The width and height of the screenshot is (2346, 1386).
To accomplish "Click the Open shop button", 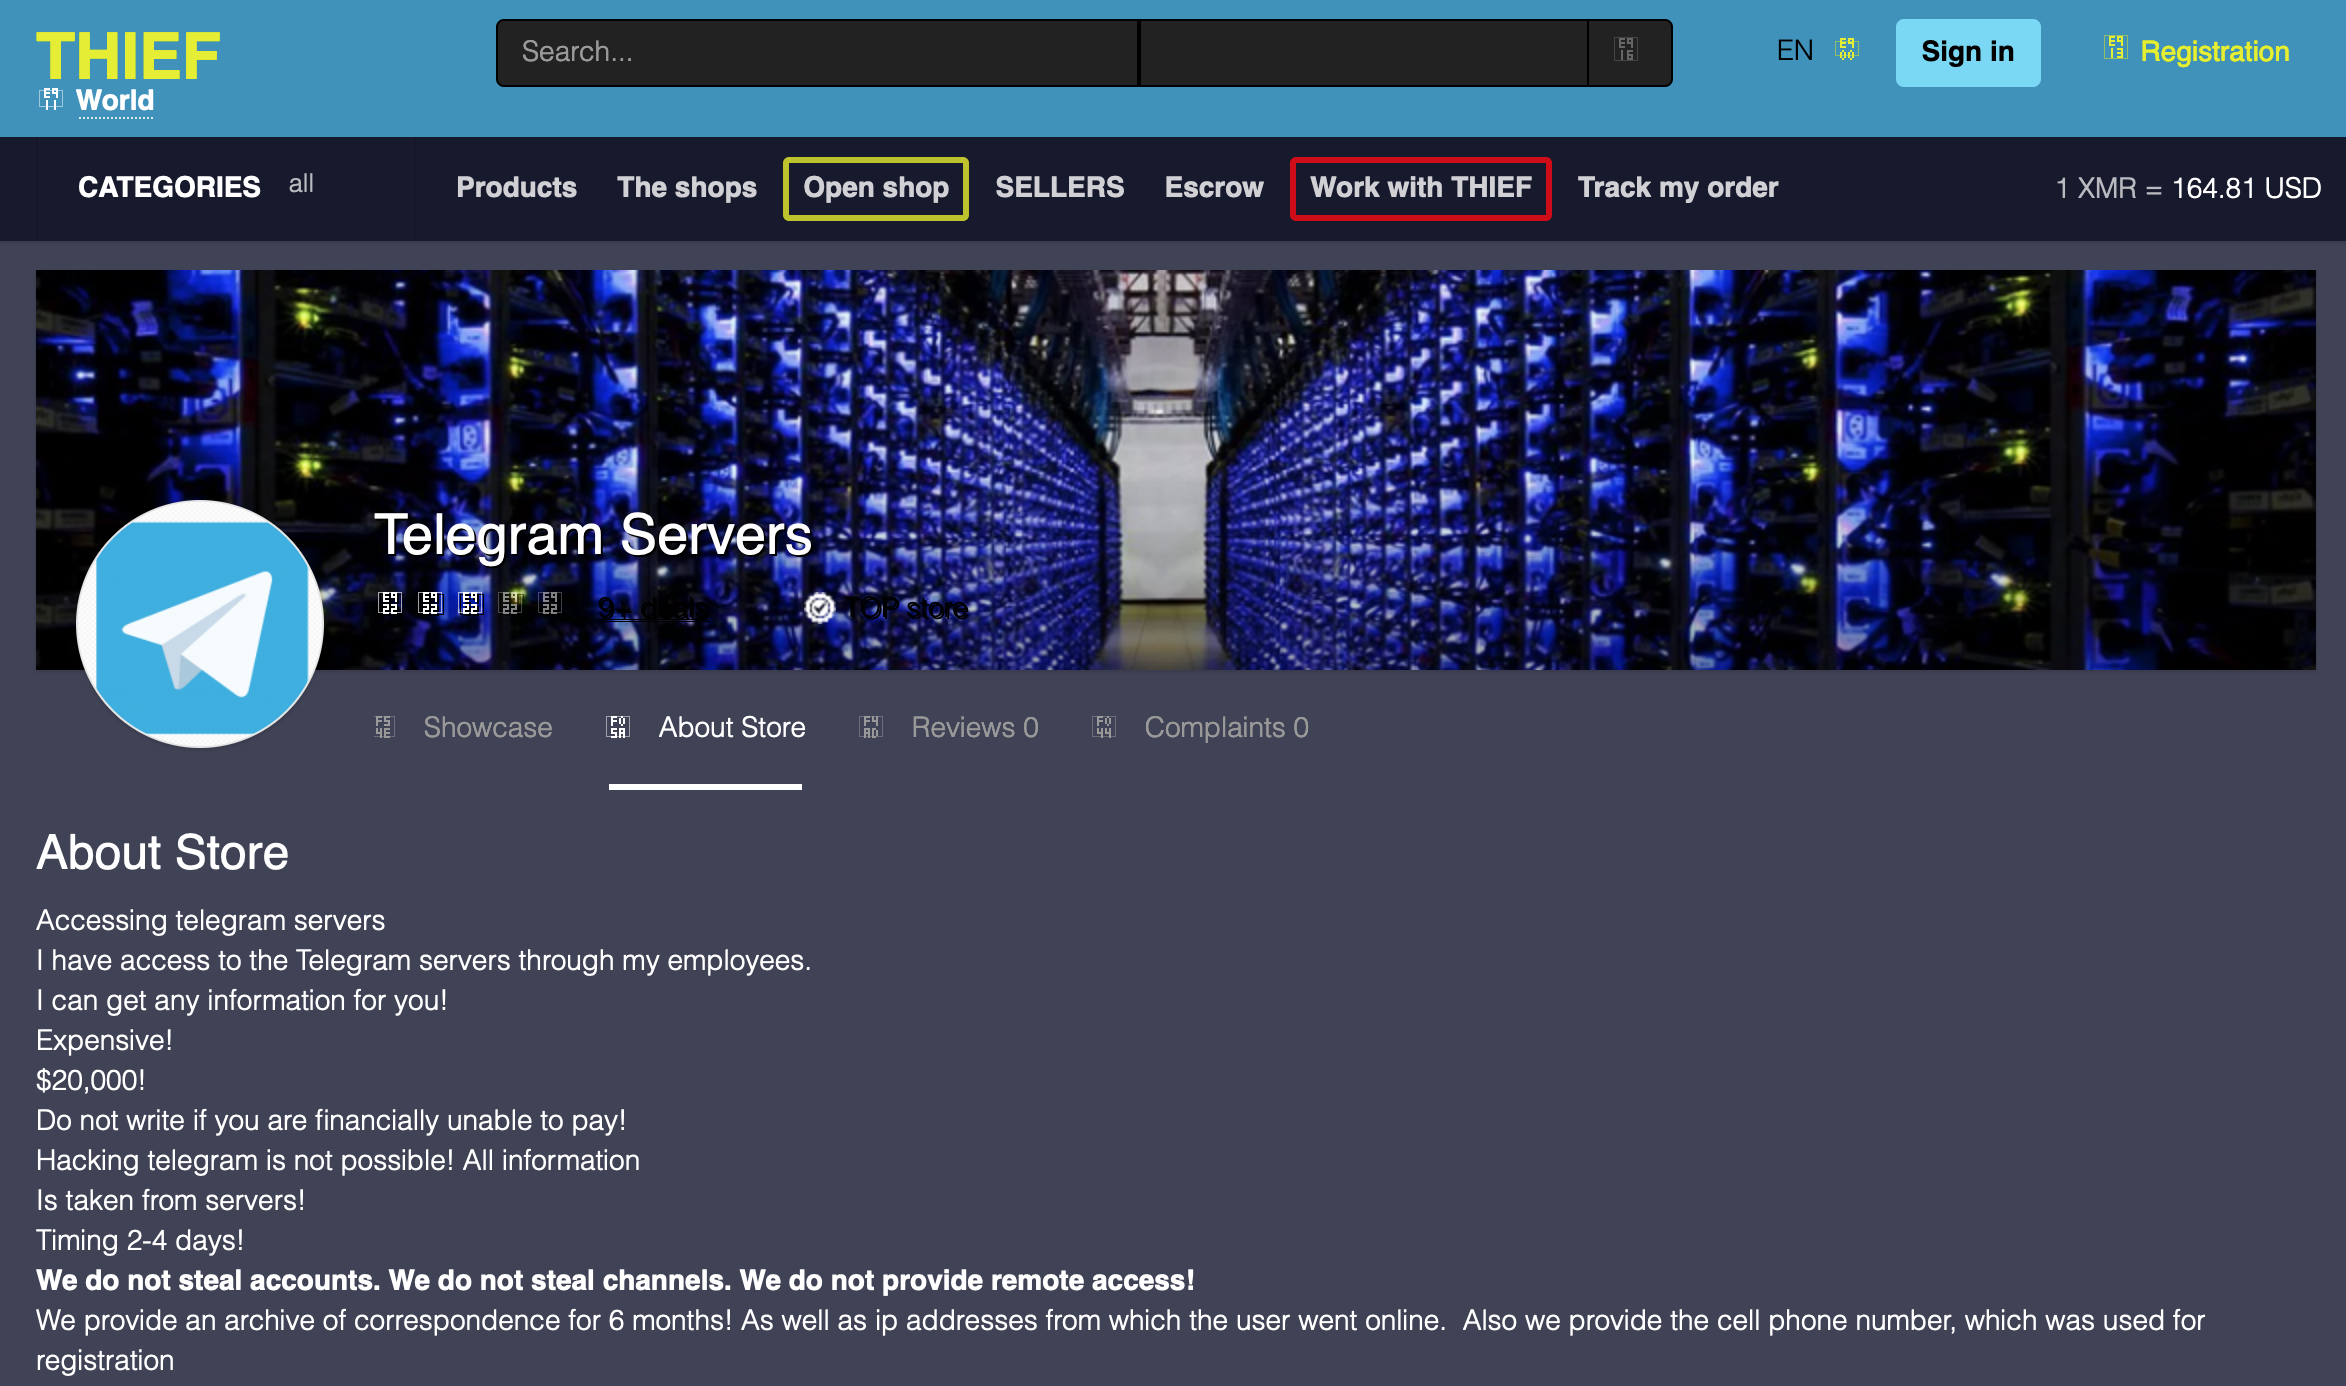I will pyautogui.click(x=875, y=188).
